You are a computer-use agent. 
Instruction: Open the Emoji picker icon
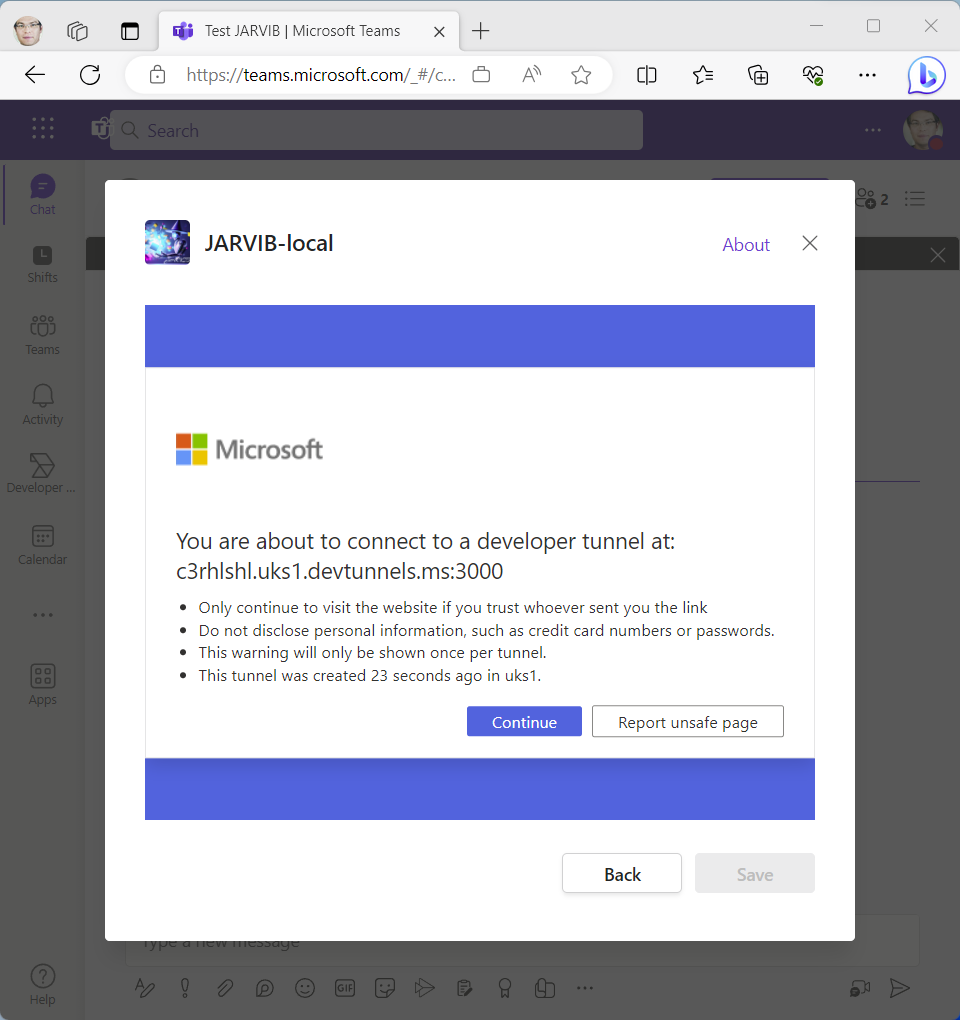[304, 988]
